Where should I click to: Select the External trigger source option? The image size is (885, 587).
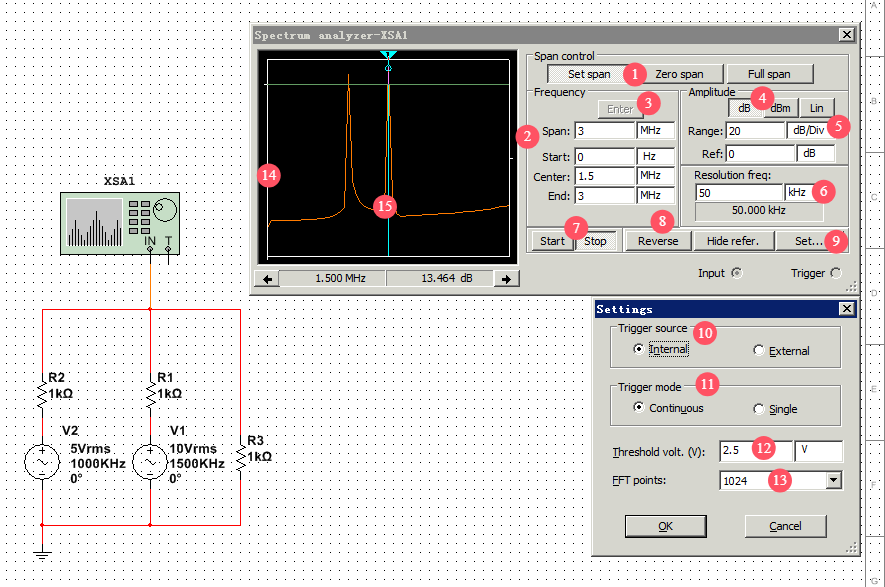(759, 351)
